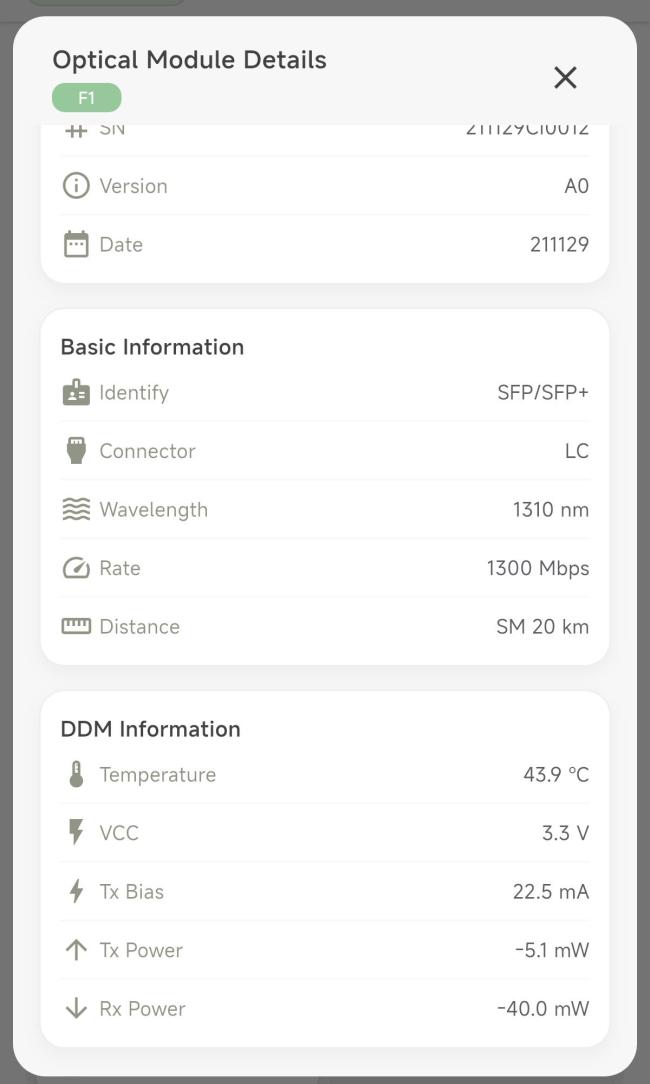Select the 1310 nm wavelength value
The height and width of the screenshot is (1084, 650).
(551, 510)
